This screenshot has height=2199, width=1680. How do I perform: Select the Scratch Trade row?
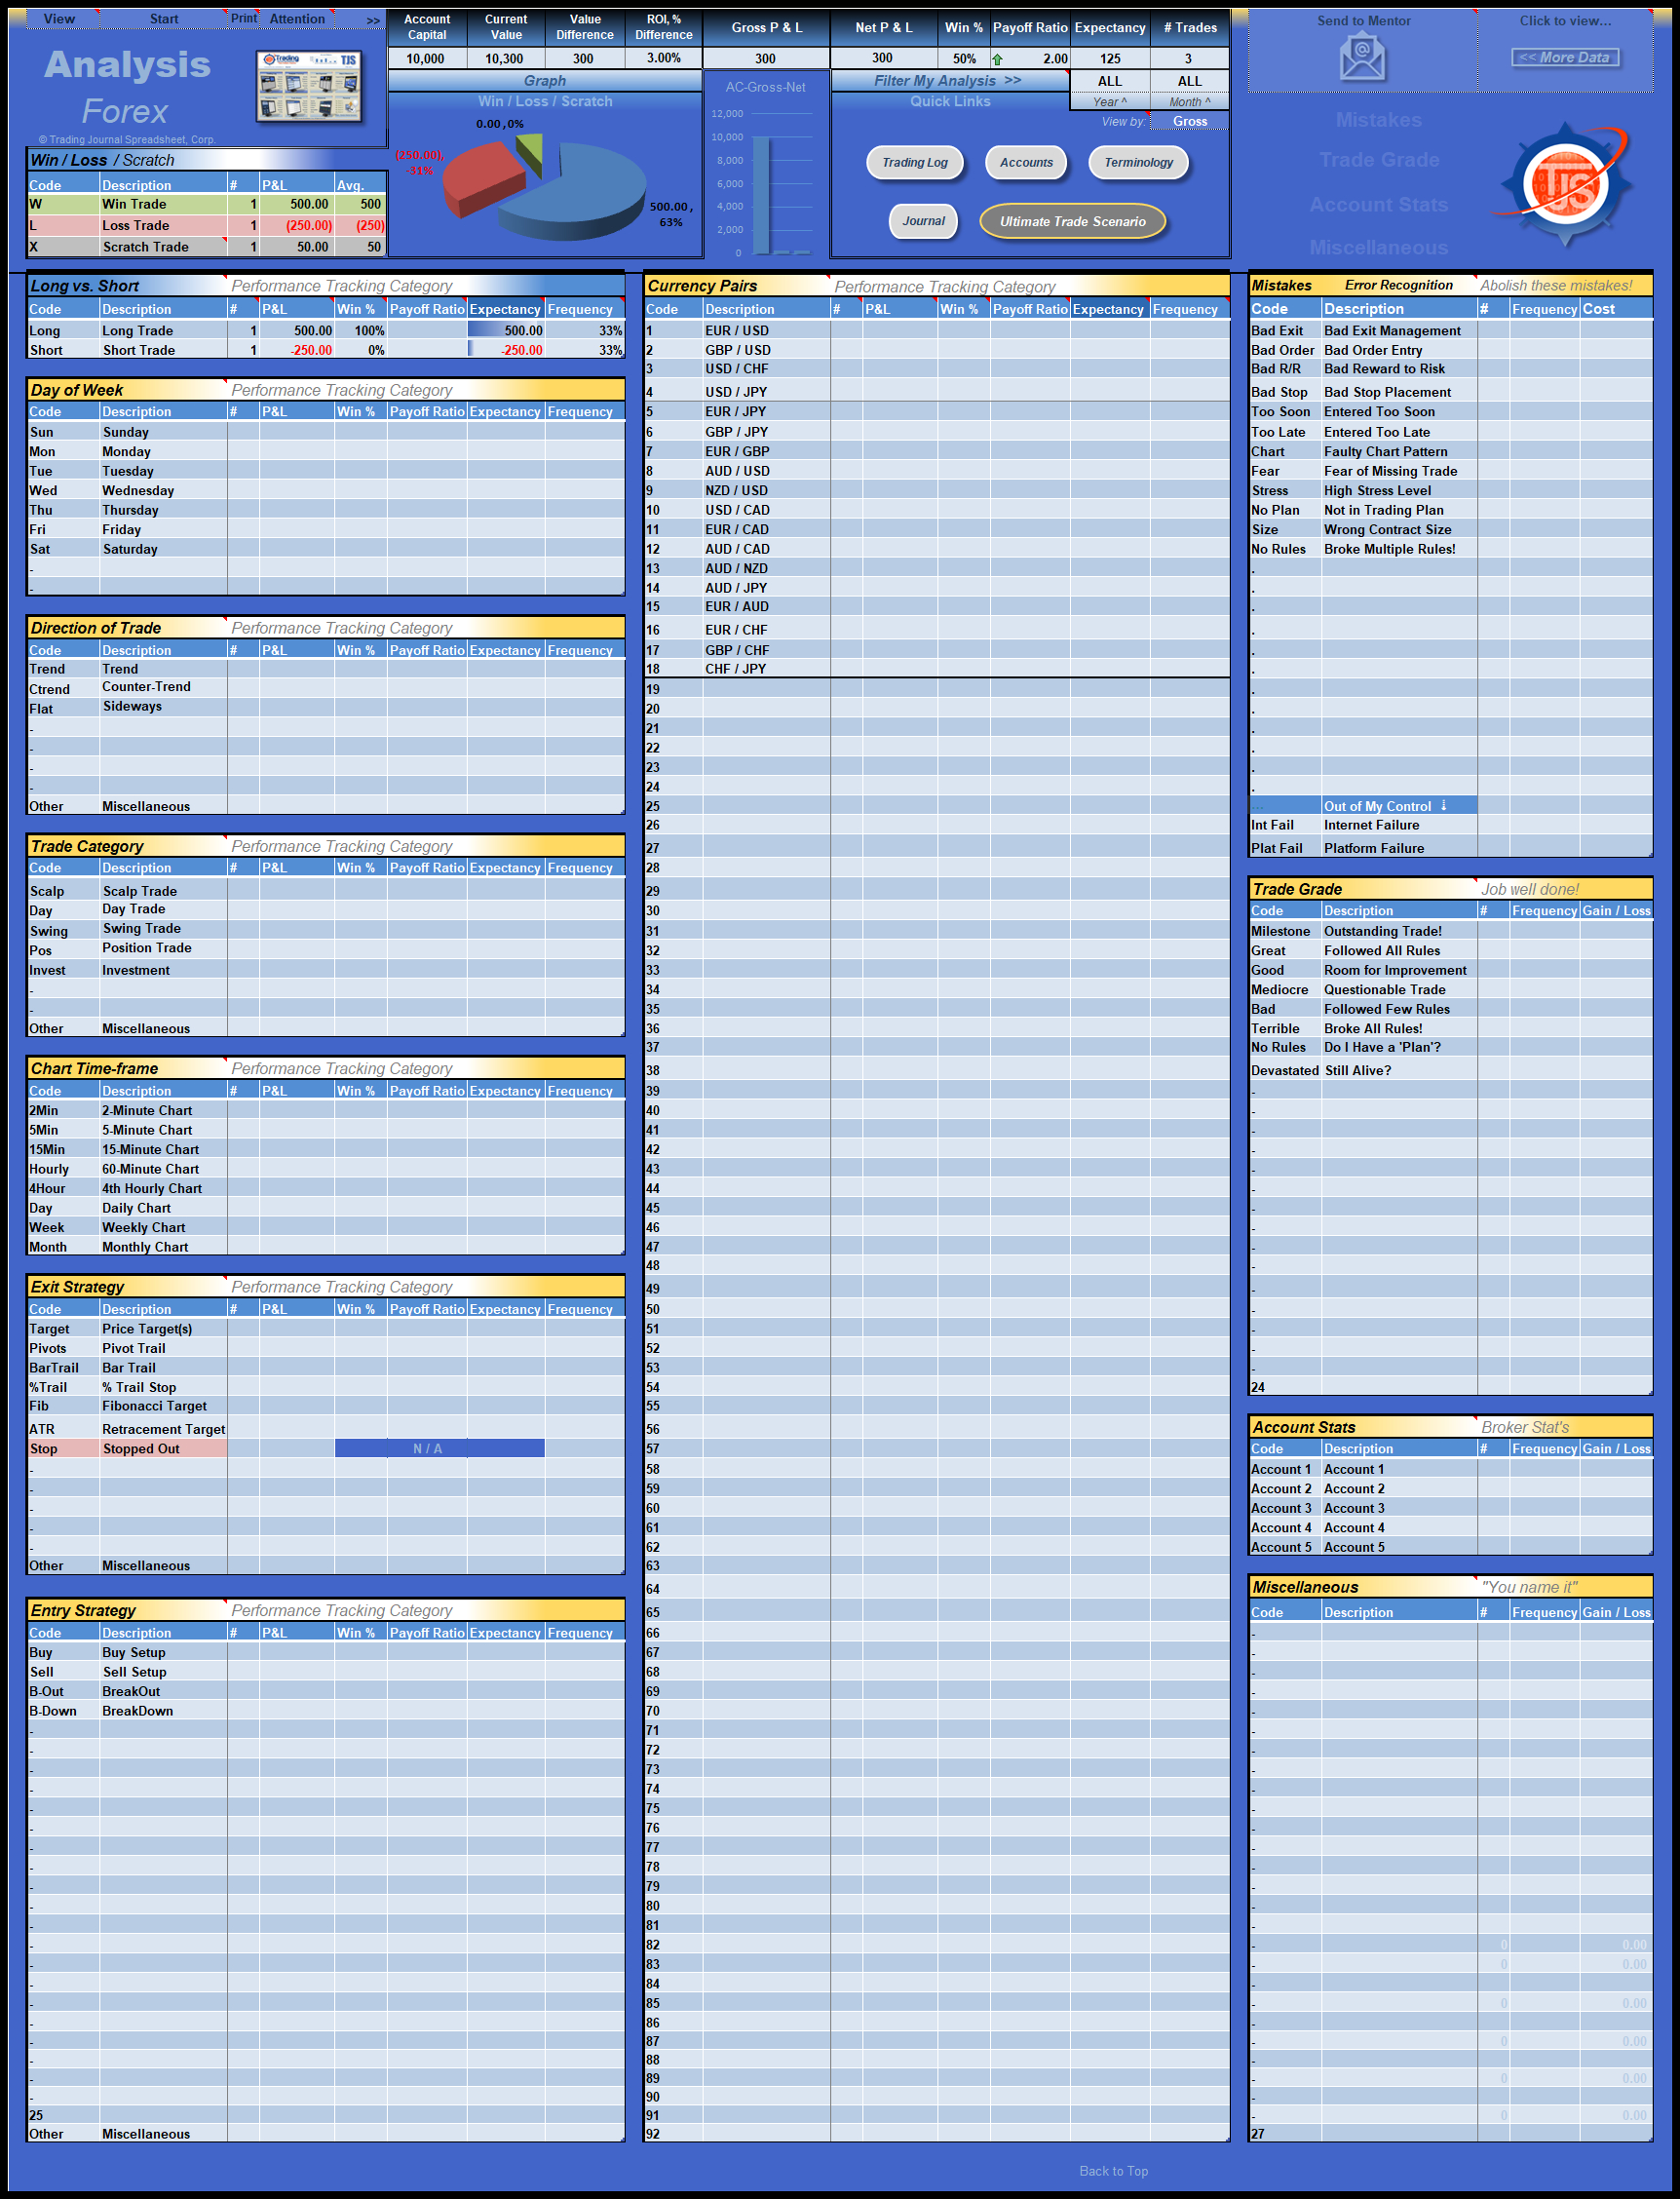(x=206, y=246)
